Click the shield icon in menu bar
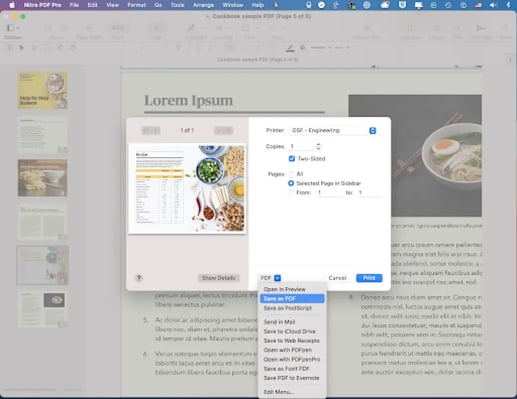Screen dimensions: 517x399 pos(402,5)
